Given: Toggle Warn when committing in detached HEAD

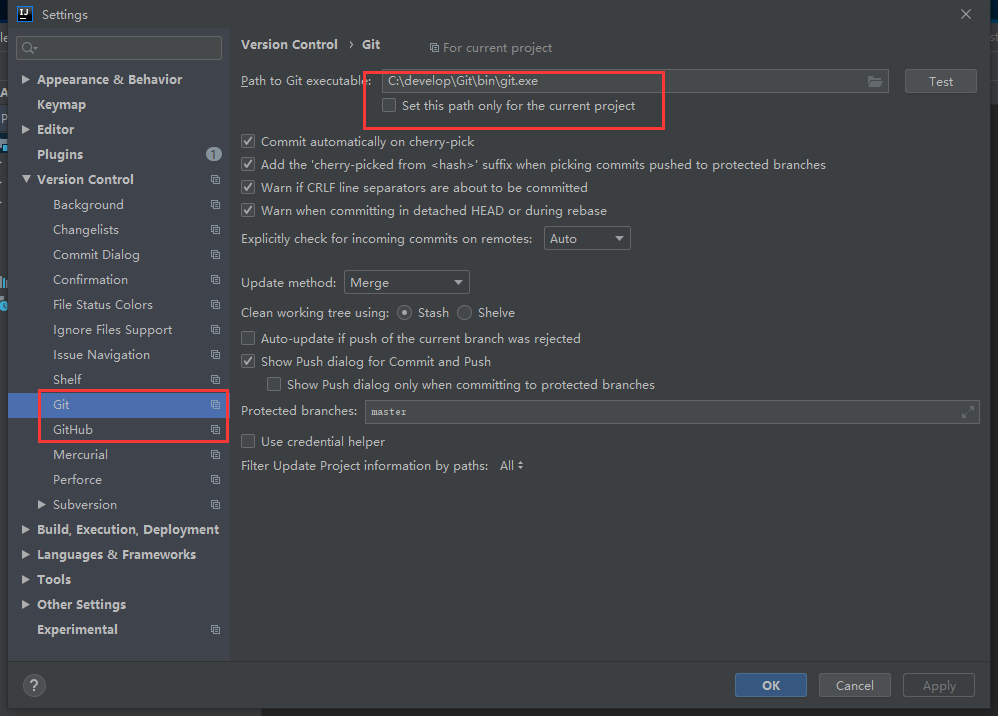Looking at the screenshot, I should pyautogui.click(x=248, y=210).
